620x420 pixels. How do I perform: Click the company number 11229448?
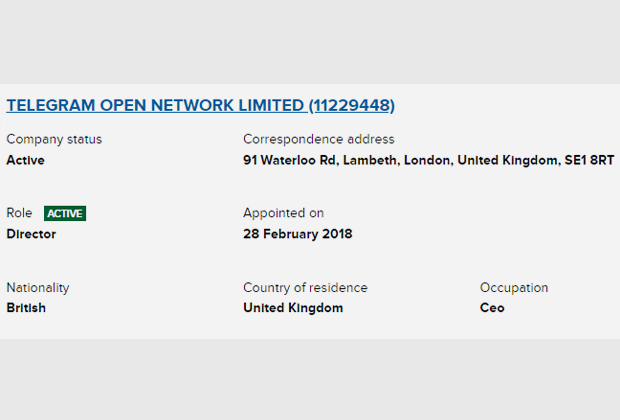[x=352, y=105]
